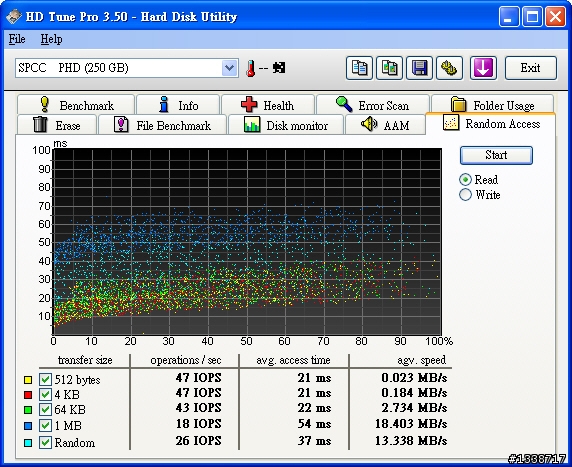The width and height of the screenshot is (572, 467).
Task: Open the Benchmark tab
Action: (76, 105)
